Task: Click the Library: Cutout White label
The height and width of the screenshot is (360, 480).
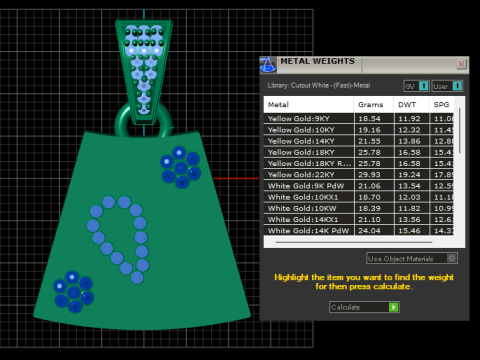Action: click(319, 86)
